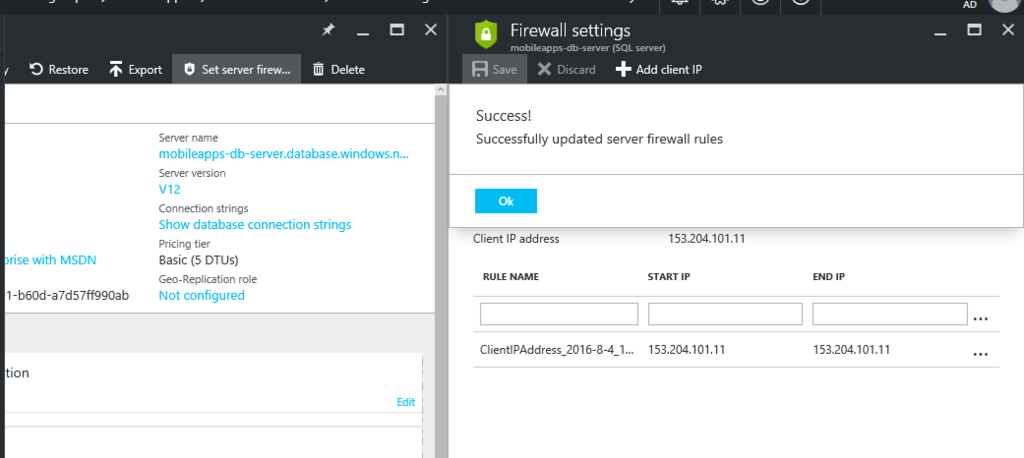Click the 'Client IP address' label
The image size is (1024, 458).
click(516, 238)
